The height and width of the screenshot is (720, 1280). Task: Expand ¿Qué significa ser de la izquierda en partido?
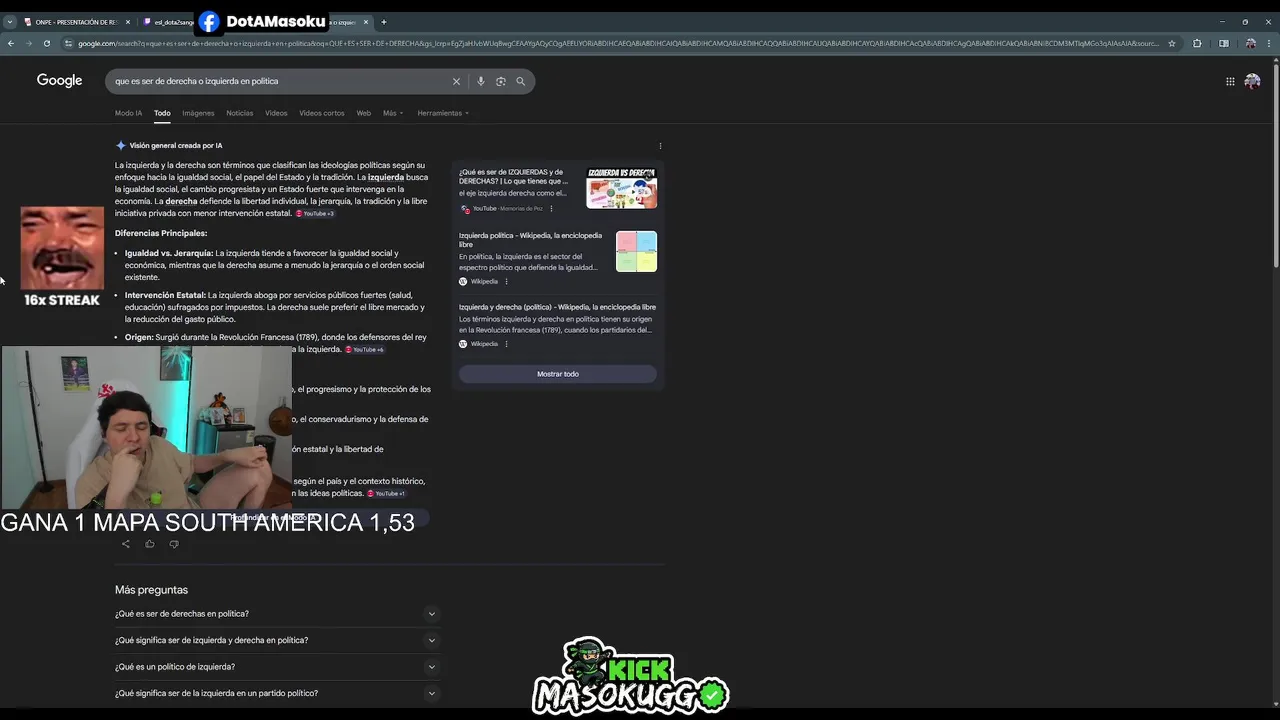[x=277, y=693]
